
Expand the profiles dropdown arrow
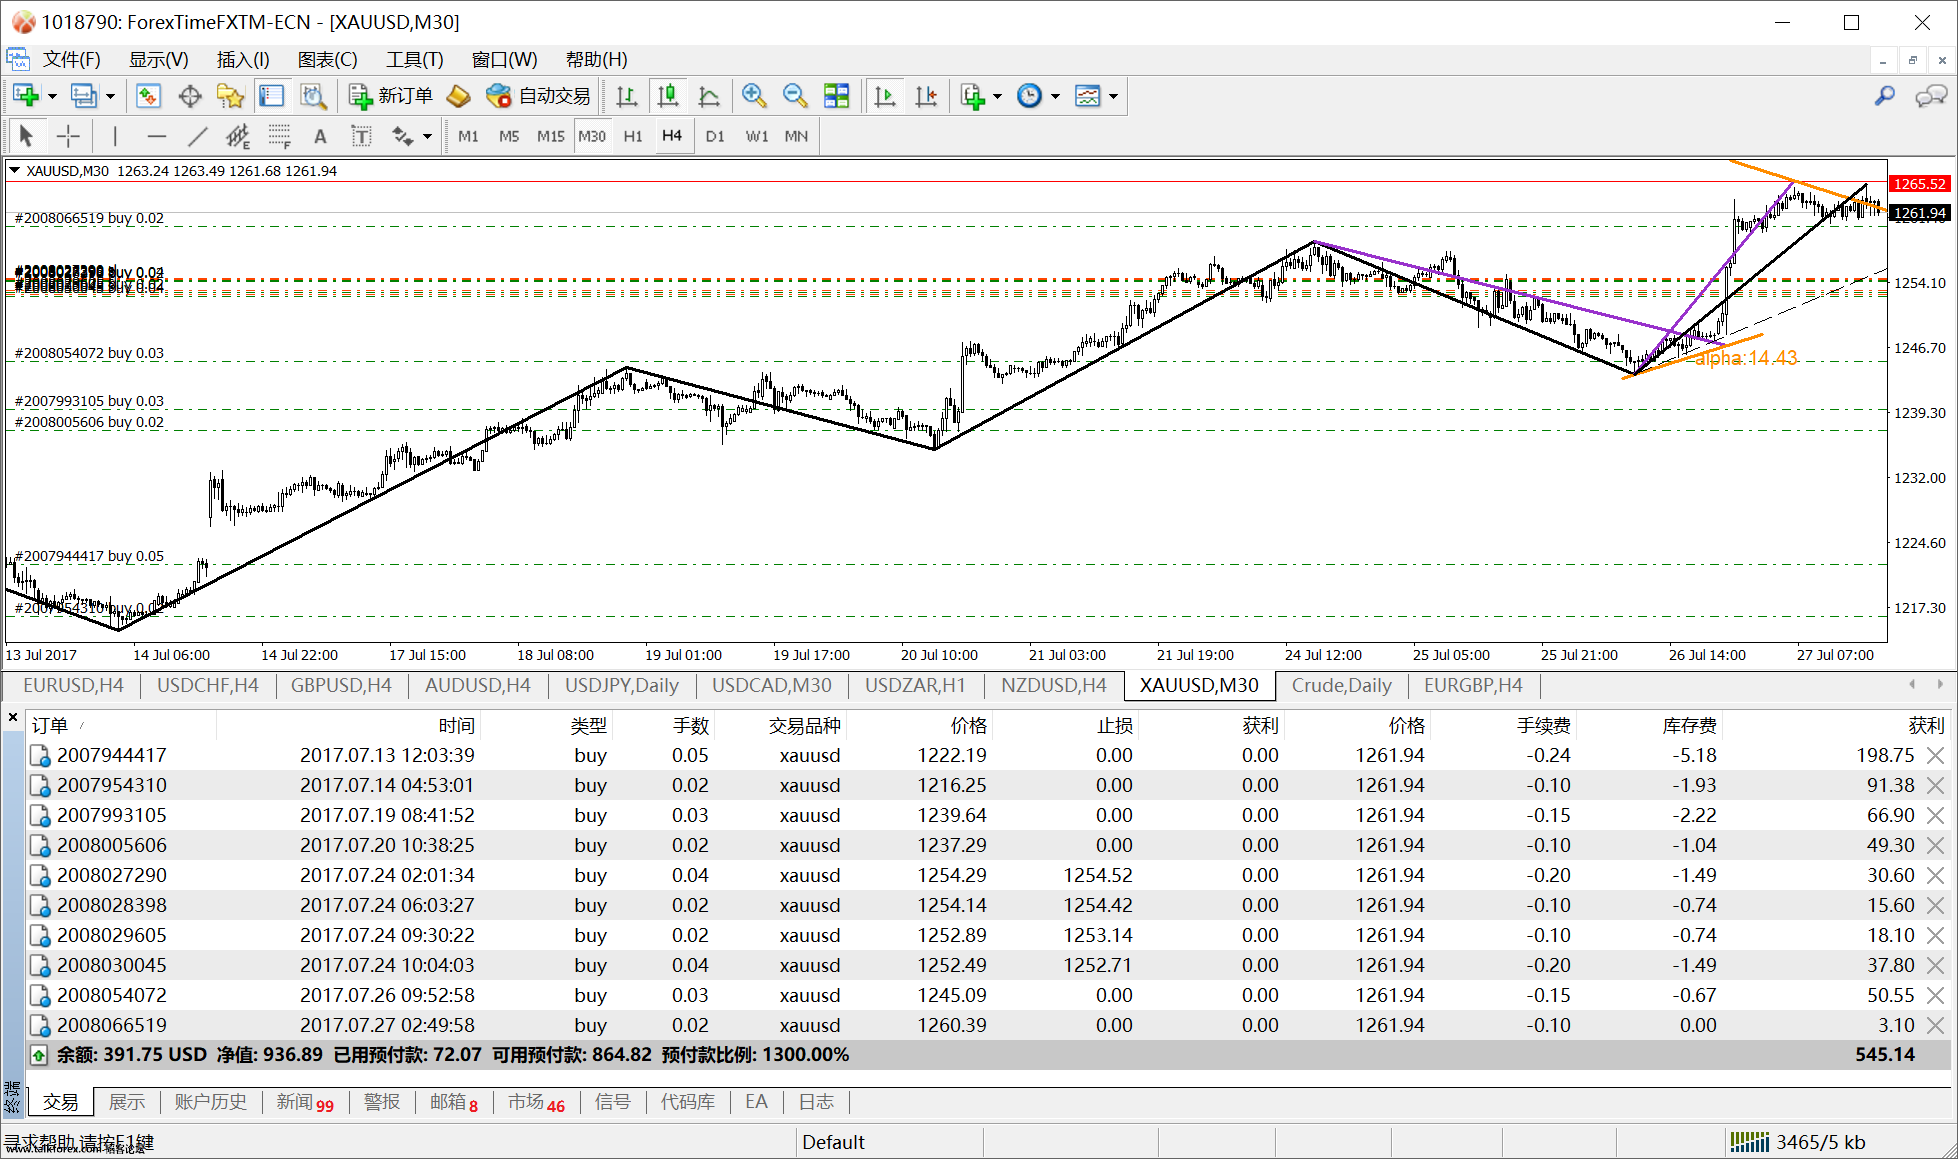tap(110, 97)
